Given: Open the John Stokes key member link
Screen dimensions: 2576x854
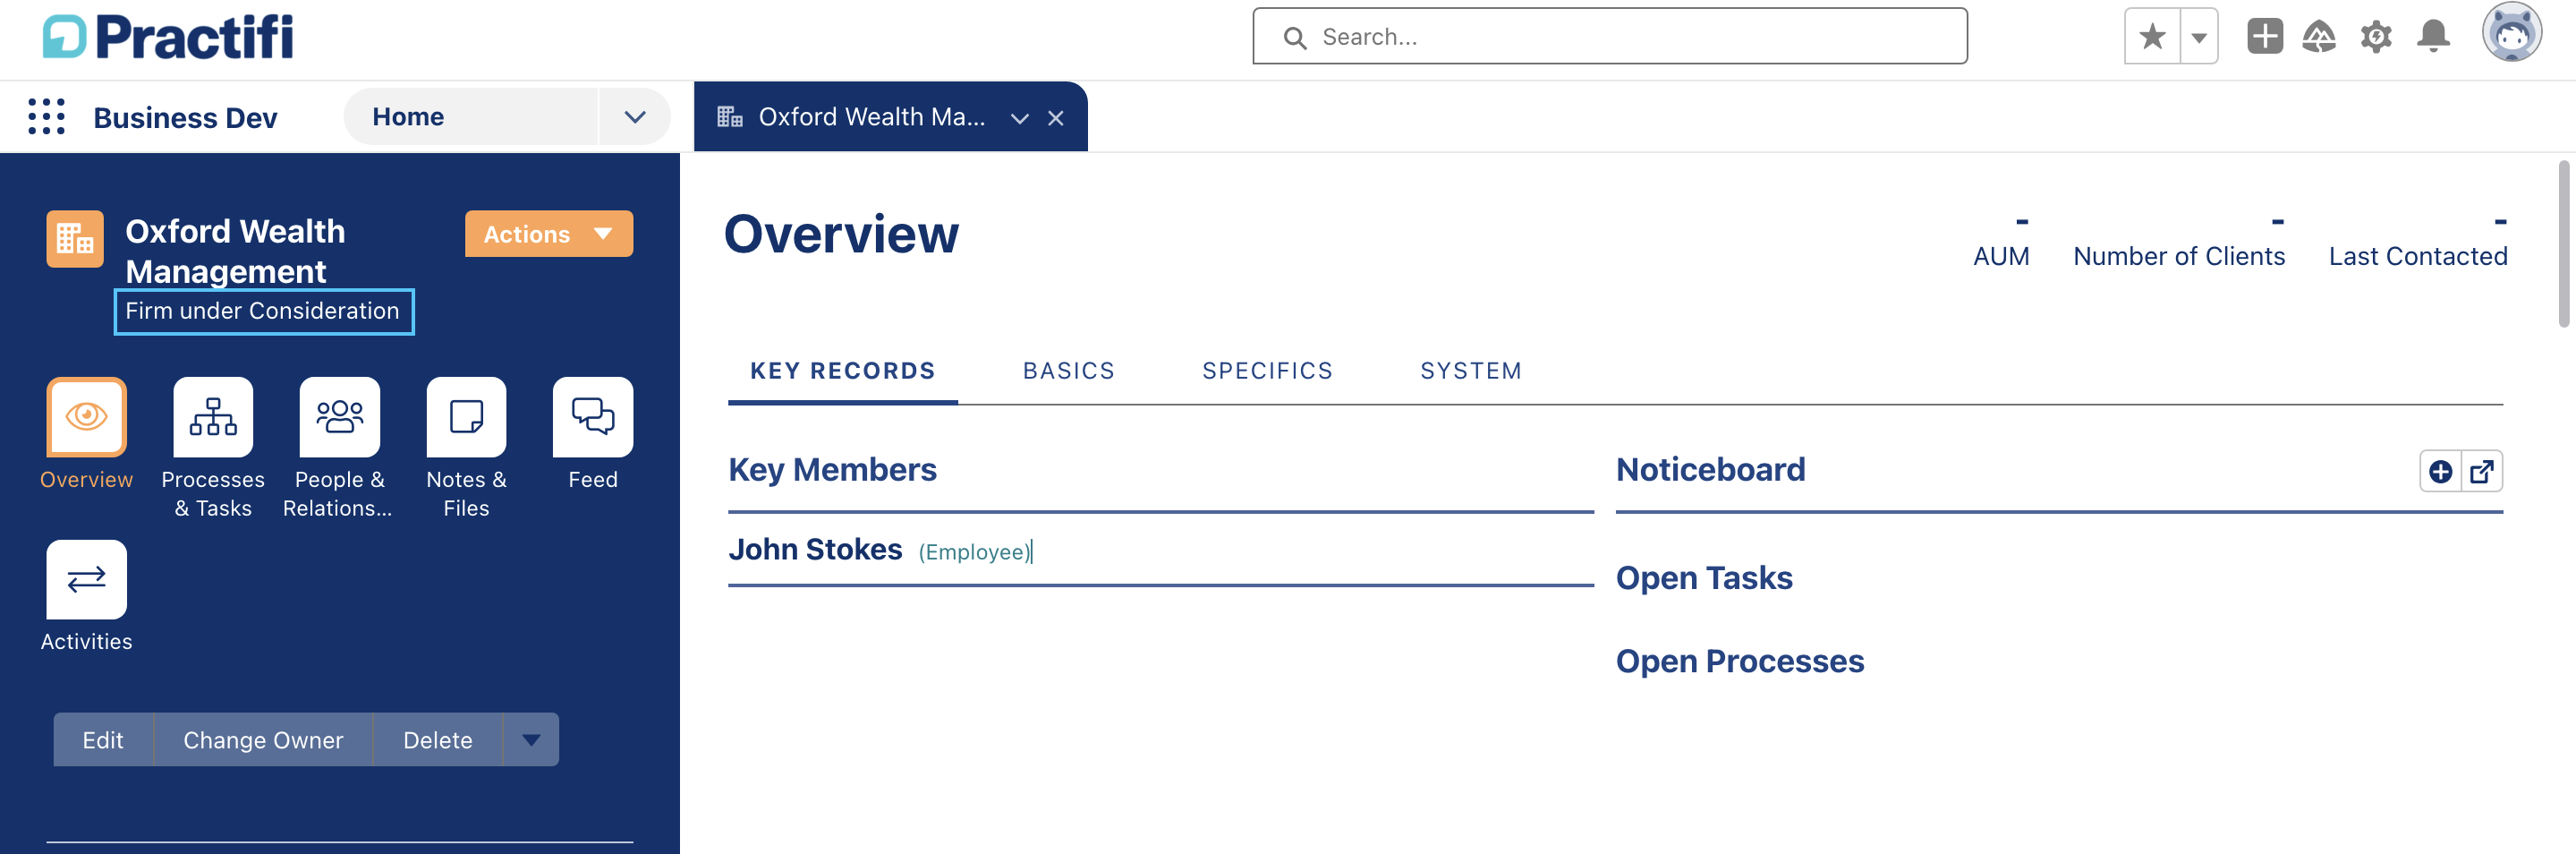Looking at the screenshot, I should (815, 550).
